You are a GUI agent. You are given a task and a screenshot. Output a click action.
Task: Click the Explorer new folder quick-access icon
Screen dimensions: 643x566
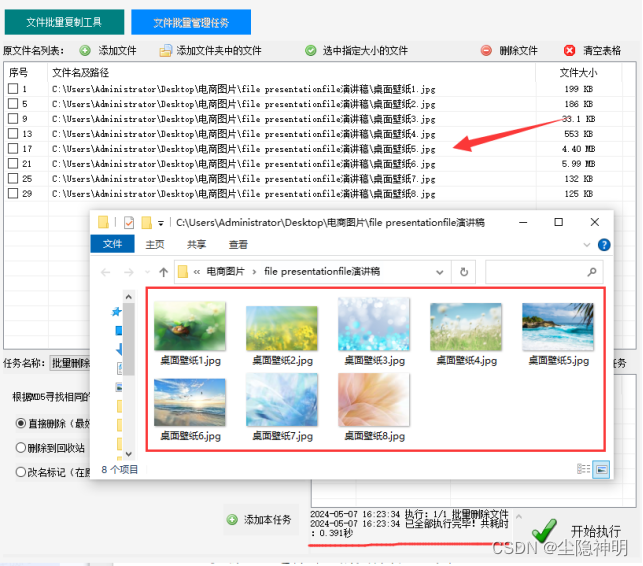146,222
